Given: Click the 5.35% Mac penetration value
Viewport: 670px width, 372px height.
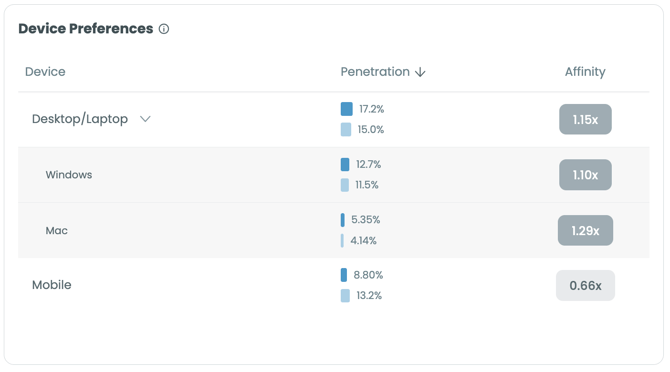Looking at the screenshot, I should coord(365,220).
